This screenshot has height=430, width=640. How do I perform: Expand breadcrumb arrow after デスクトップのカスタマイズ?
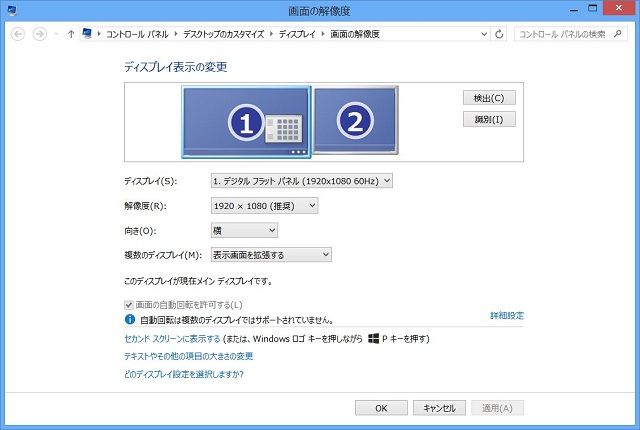[x=271, y=34]
